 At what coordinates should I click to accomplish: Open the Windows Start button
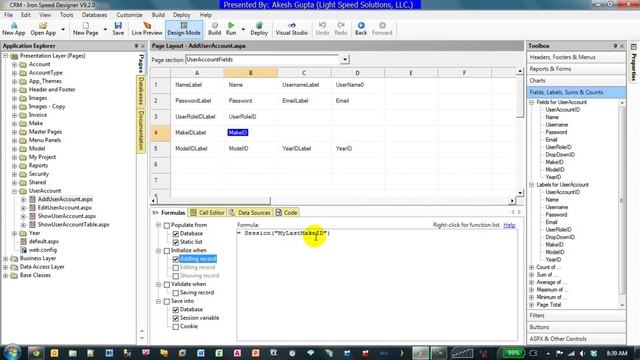click(12, 353)
